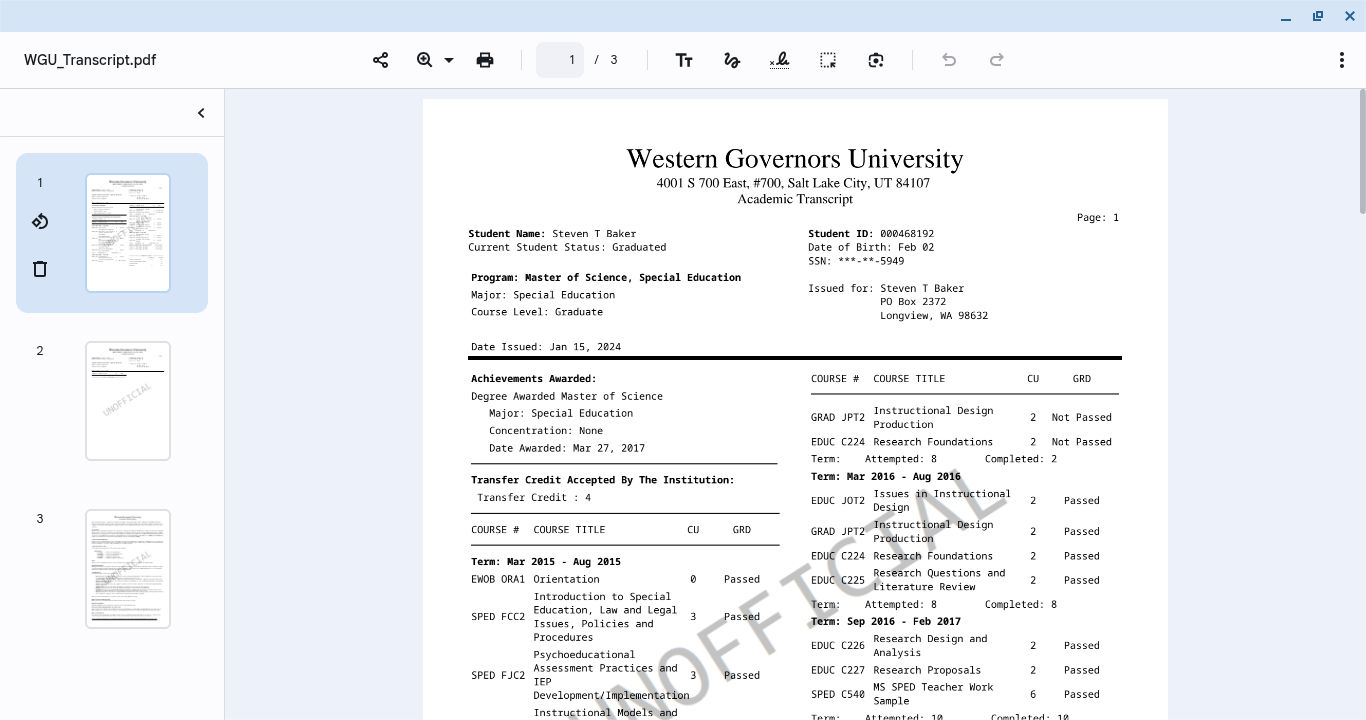The image size is (1366, 720).
Task: Open the signature tool
Action: click(780, 60)
